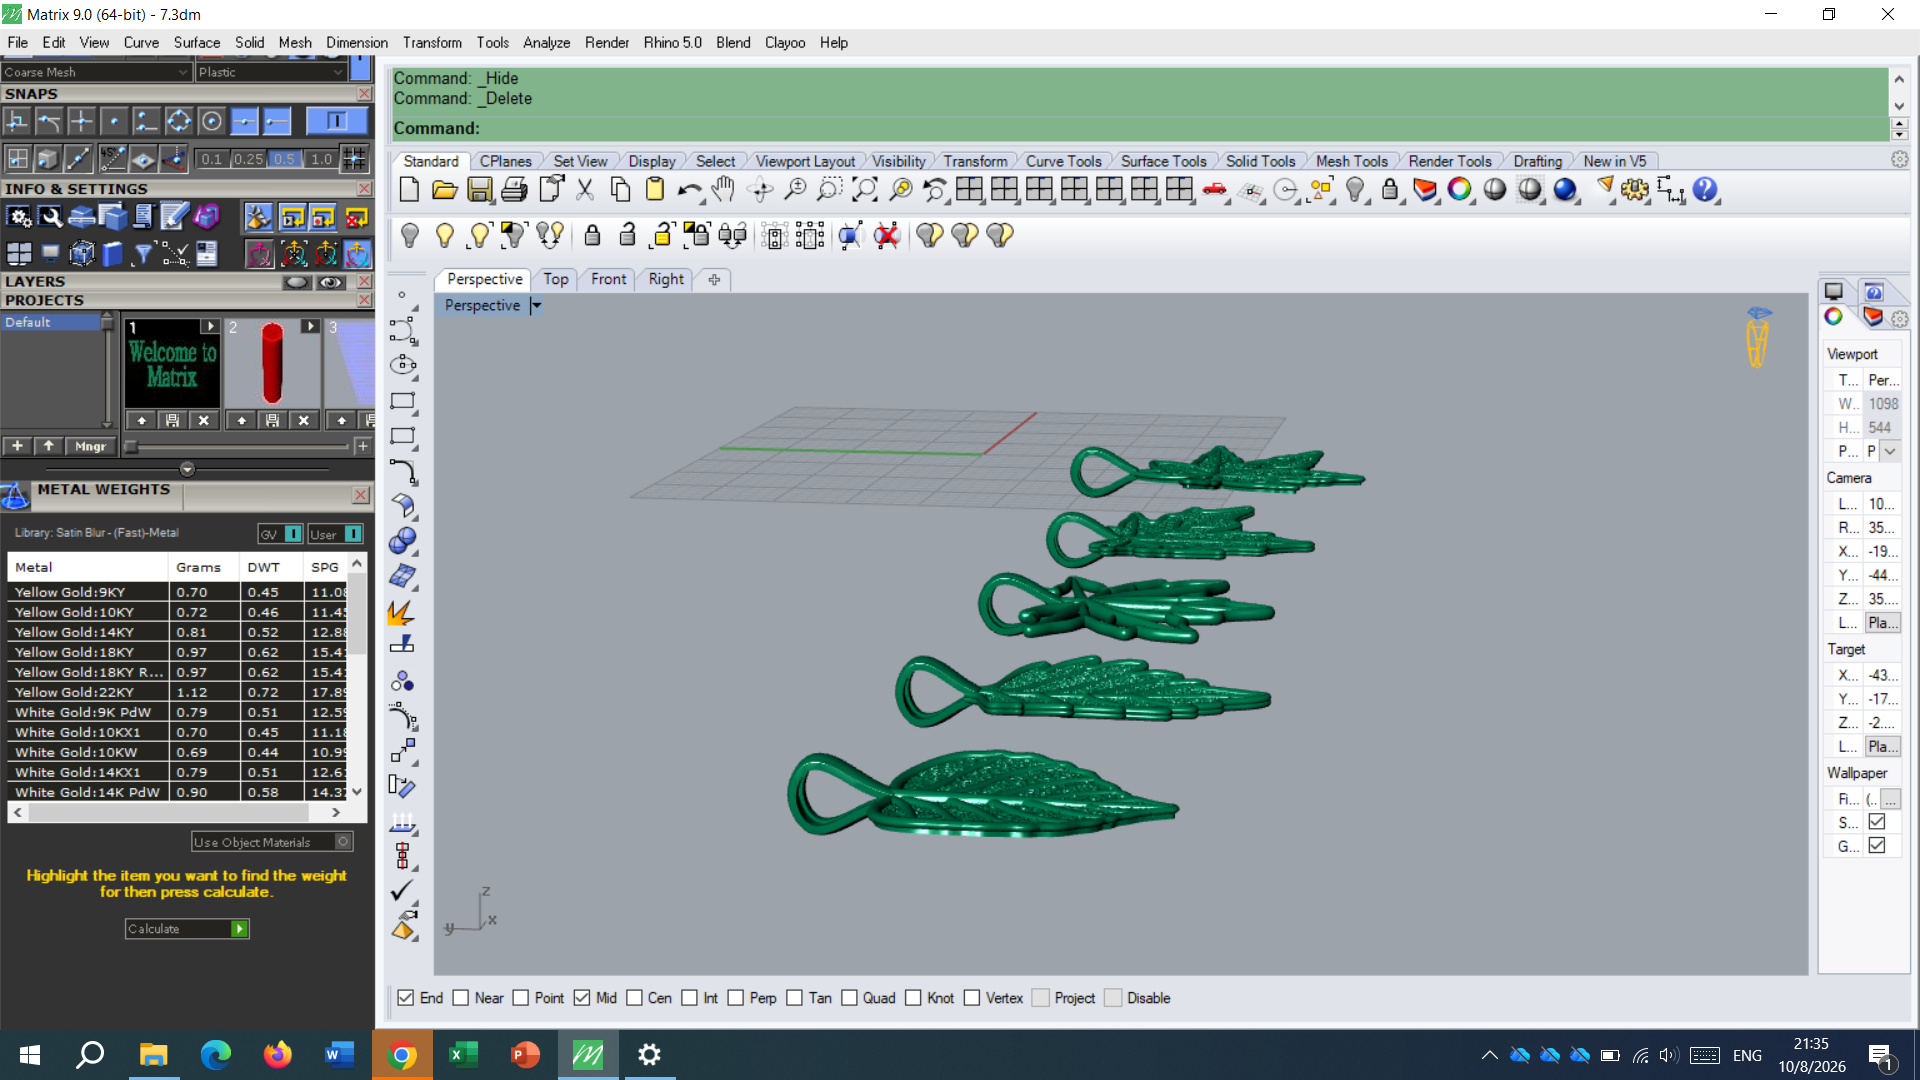Image resolution: width=1920 pixels, height=1080 pixels.
Task: Click the Cut scissors icon
Action: [x=585, y=190]
